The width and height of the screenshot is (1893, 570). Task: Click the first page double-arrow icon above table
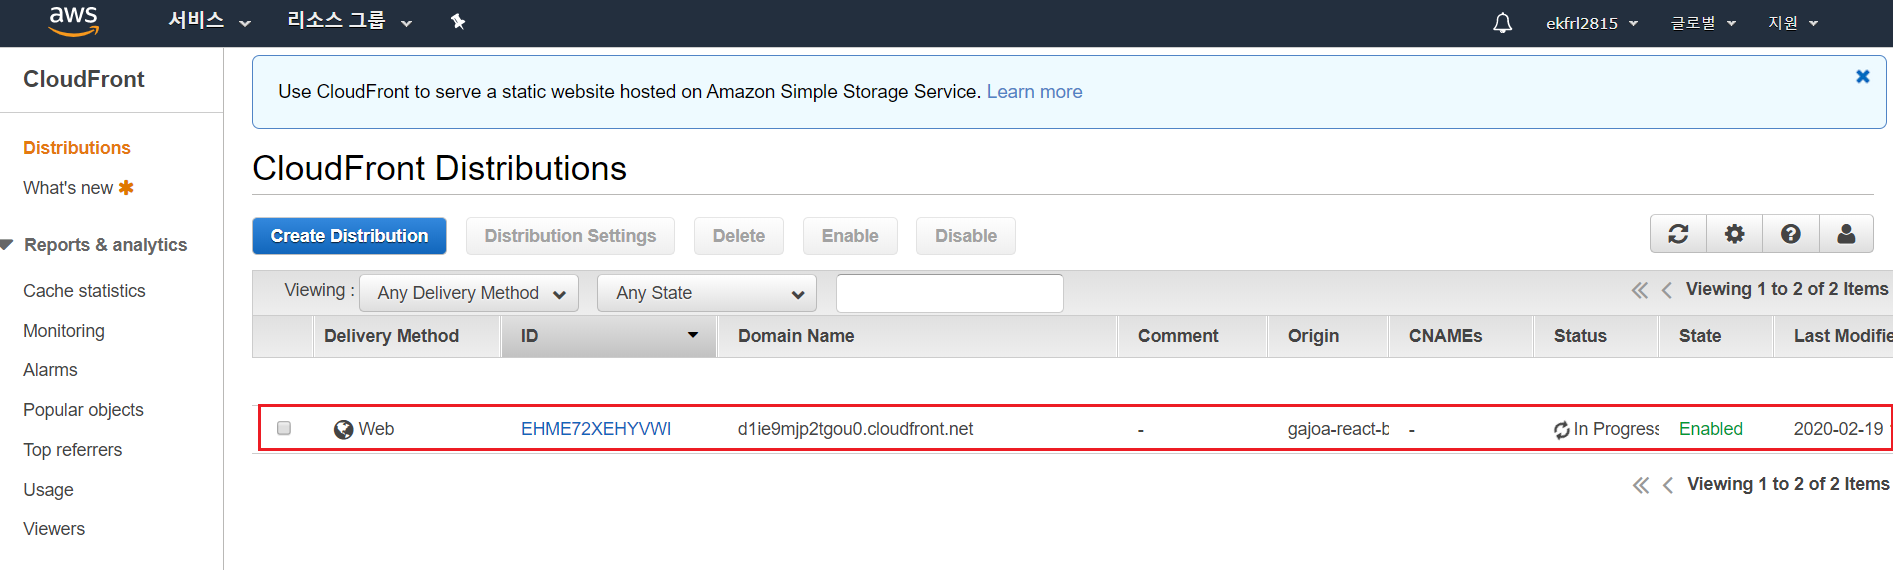click(x=1639, y=290)
